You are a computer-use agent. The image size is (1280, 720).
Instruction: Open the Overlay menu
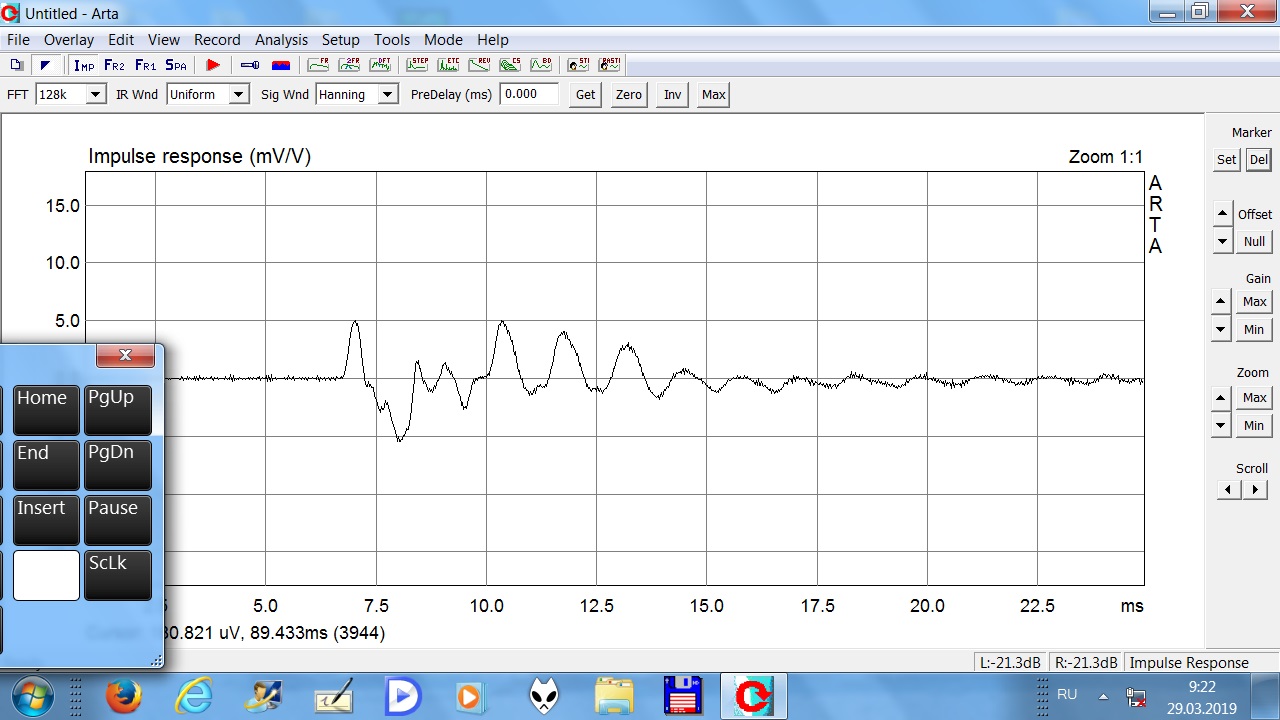coord(69,40)
